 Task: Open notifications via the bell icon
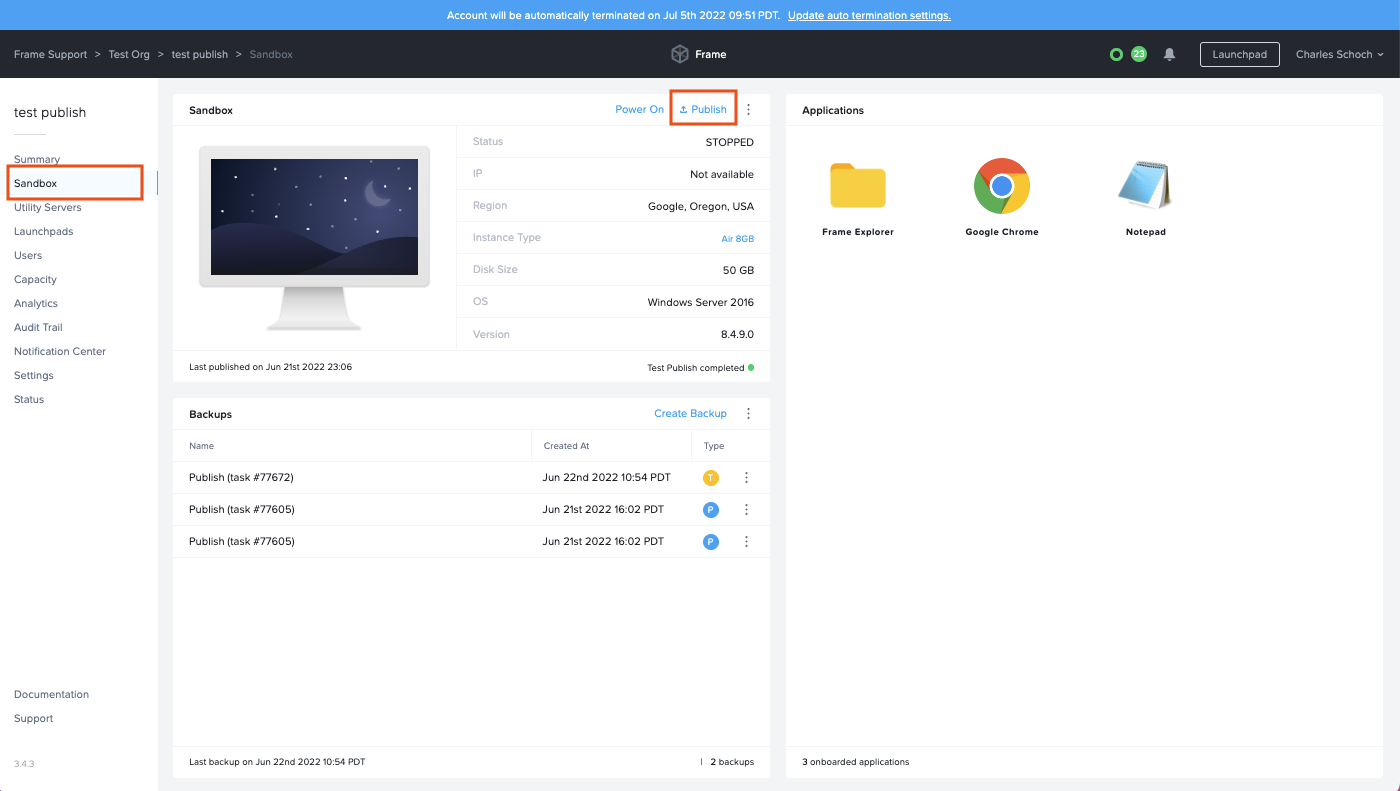1169,54
